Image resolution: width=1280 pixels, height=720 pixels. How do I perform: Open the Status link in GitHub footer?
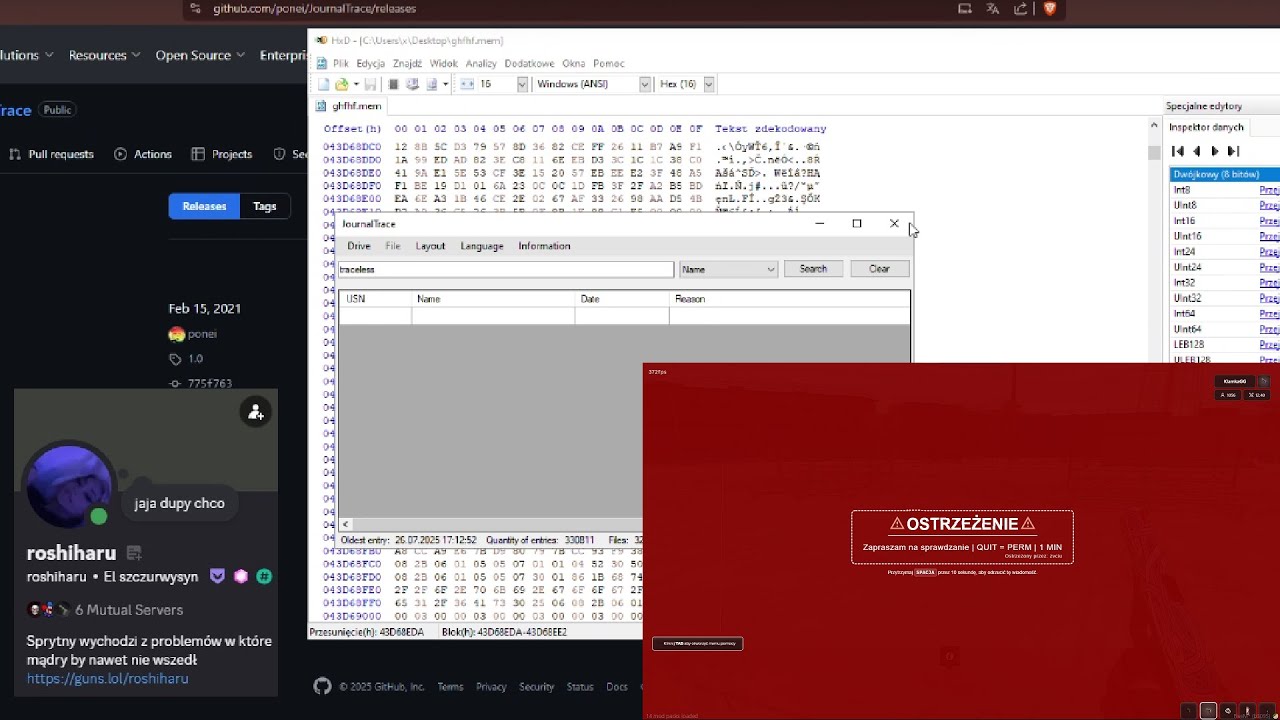(580, 687)
